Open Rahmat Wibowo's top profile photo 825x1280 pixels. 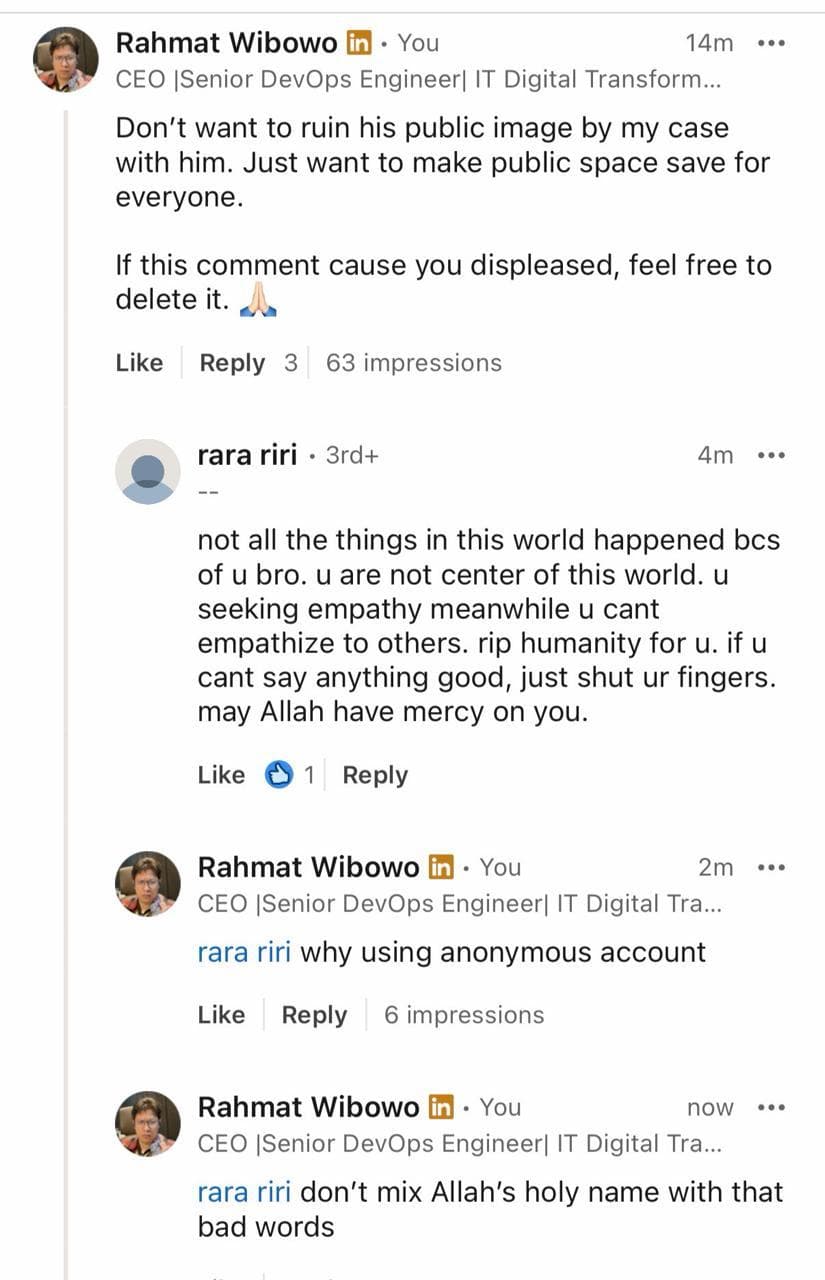tap(66, 59)
